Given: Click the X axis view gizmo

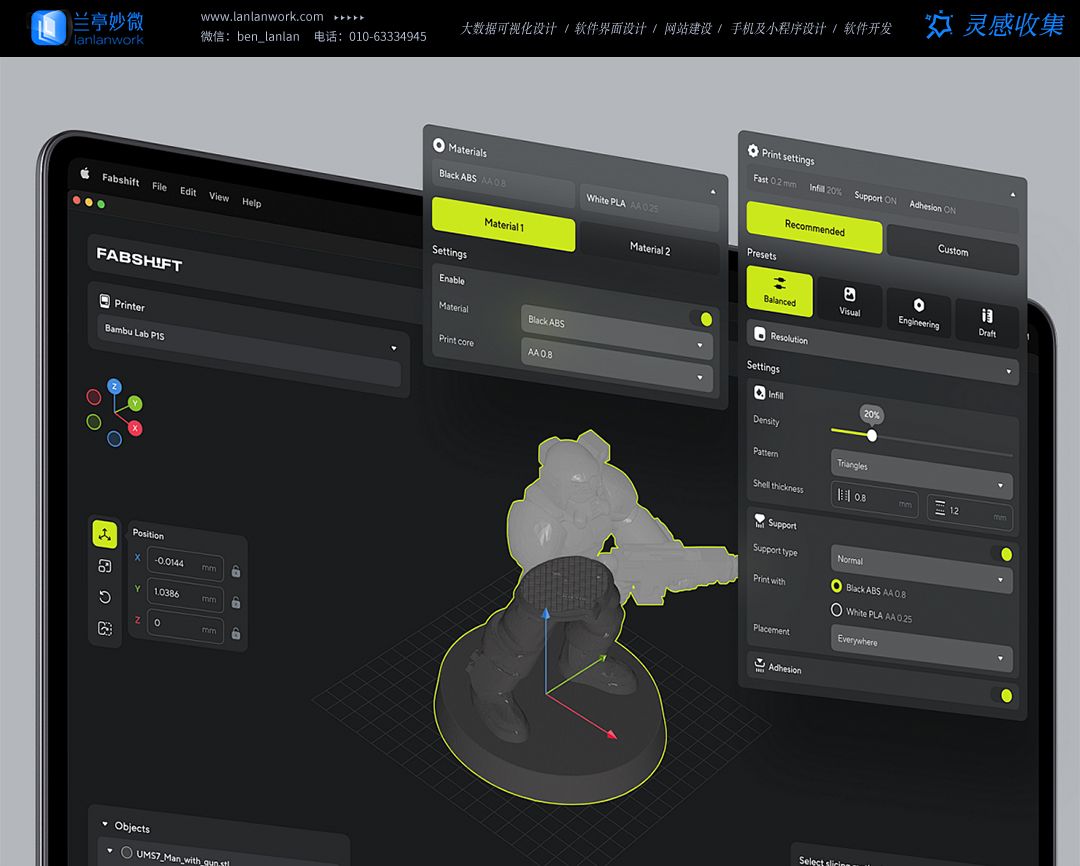Looking at the screenshot, I should pyautogui.click(x=135, y=428).
